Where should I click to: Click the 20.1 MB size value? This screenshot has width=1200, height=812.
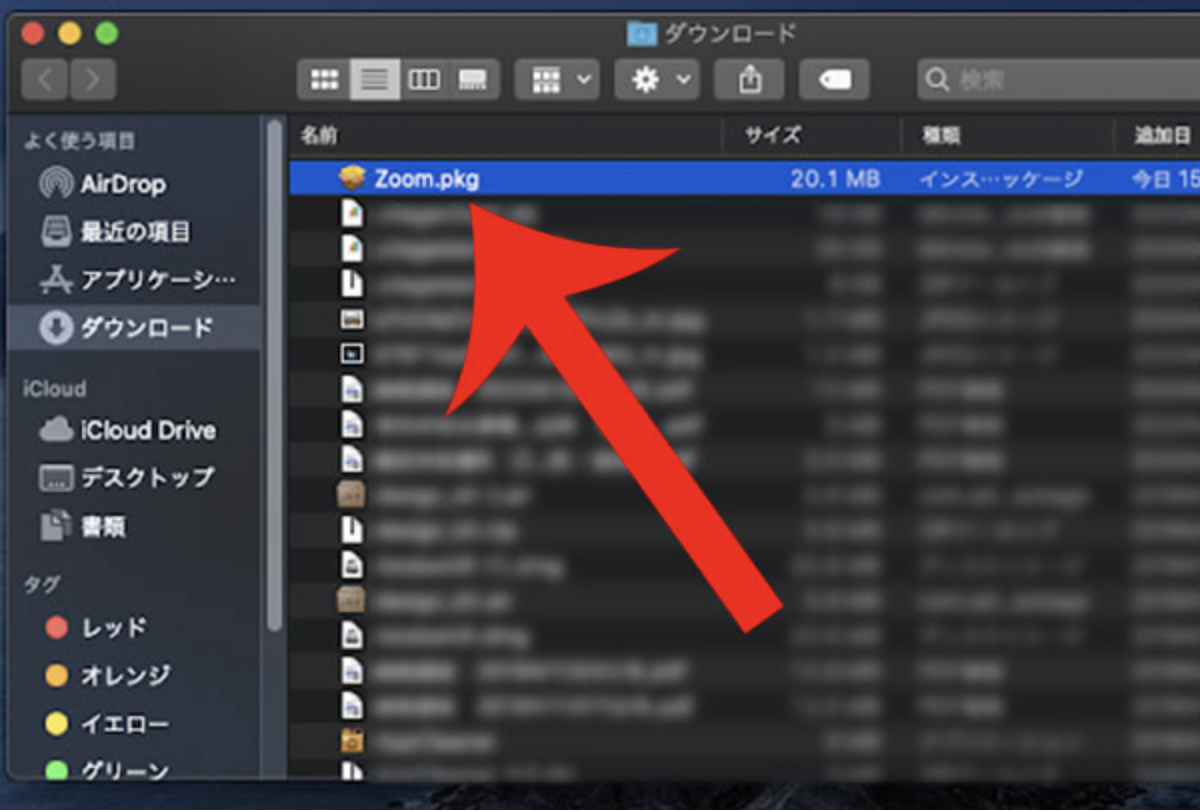tap(835, 179)
